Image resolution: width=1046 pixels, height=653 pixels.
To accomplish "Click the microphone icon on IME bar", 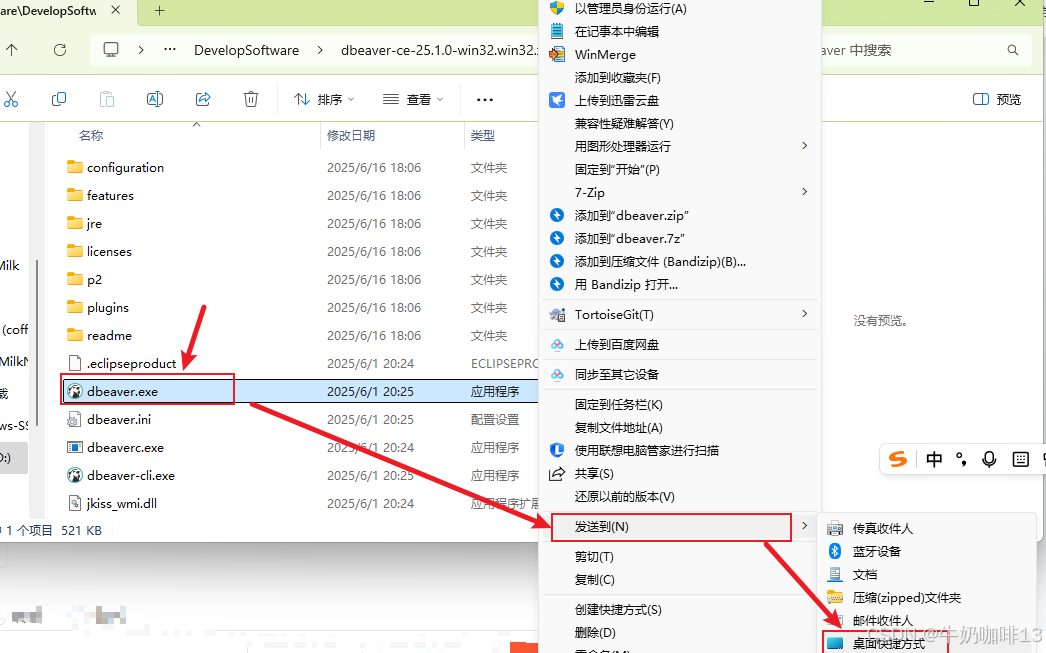I will tap(989, 459).
